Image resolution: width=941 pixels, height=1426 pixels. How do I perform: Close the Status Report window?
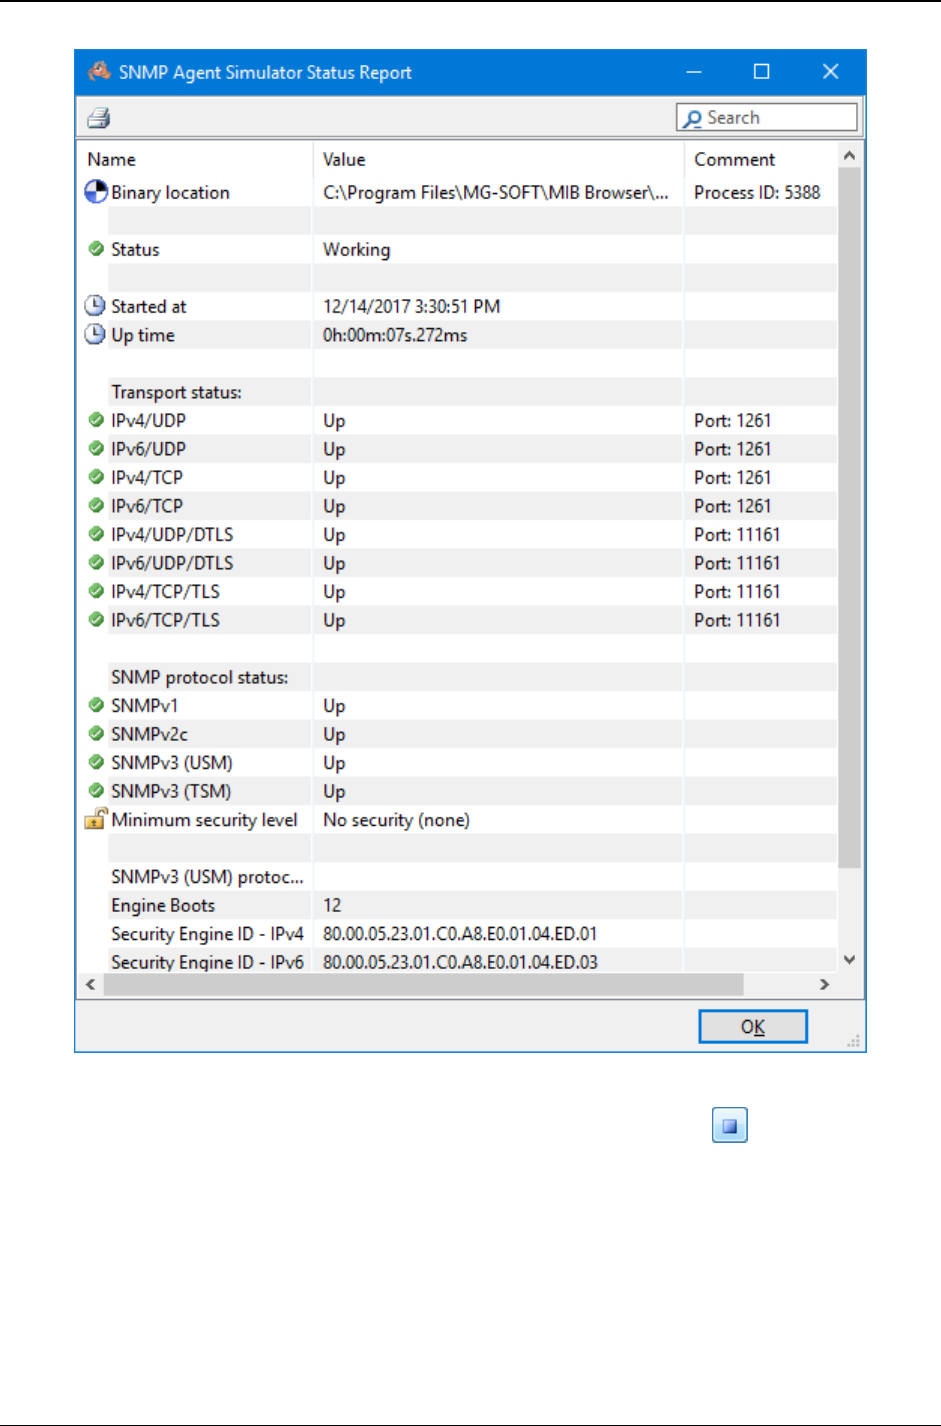coord(830,71)
